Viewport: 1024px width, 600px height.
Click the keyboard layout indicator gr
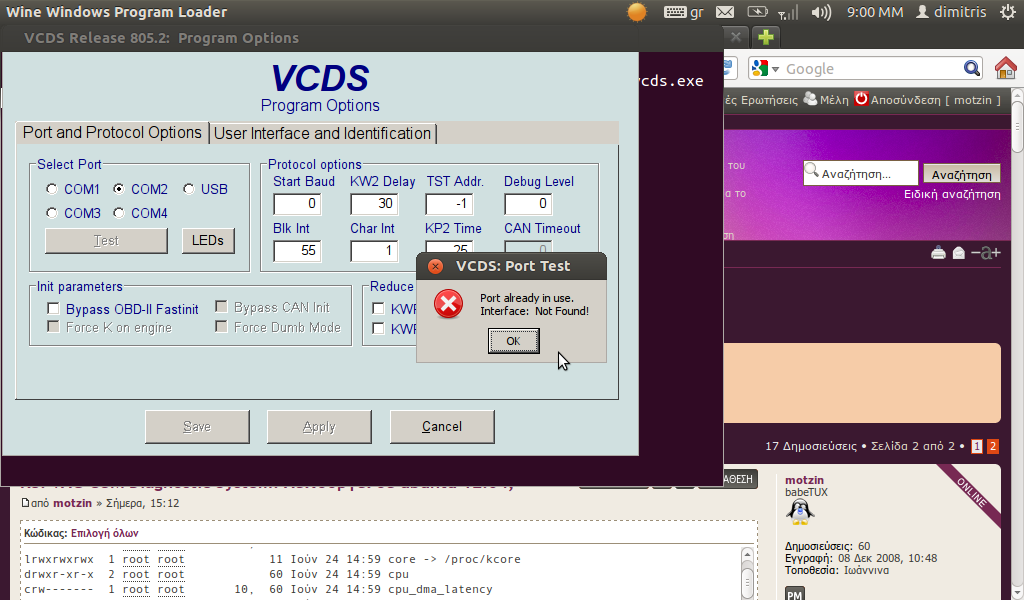pyautogui.click(x=684, y=12)
